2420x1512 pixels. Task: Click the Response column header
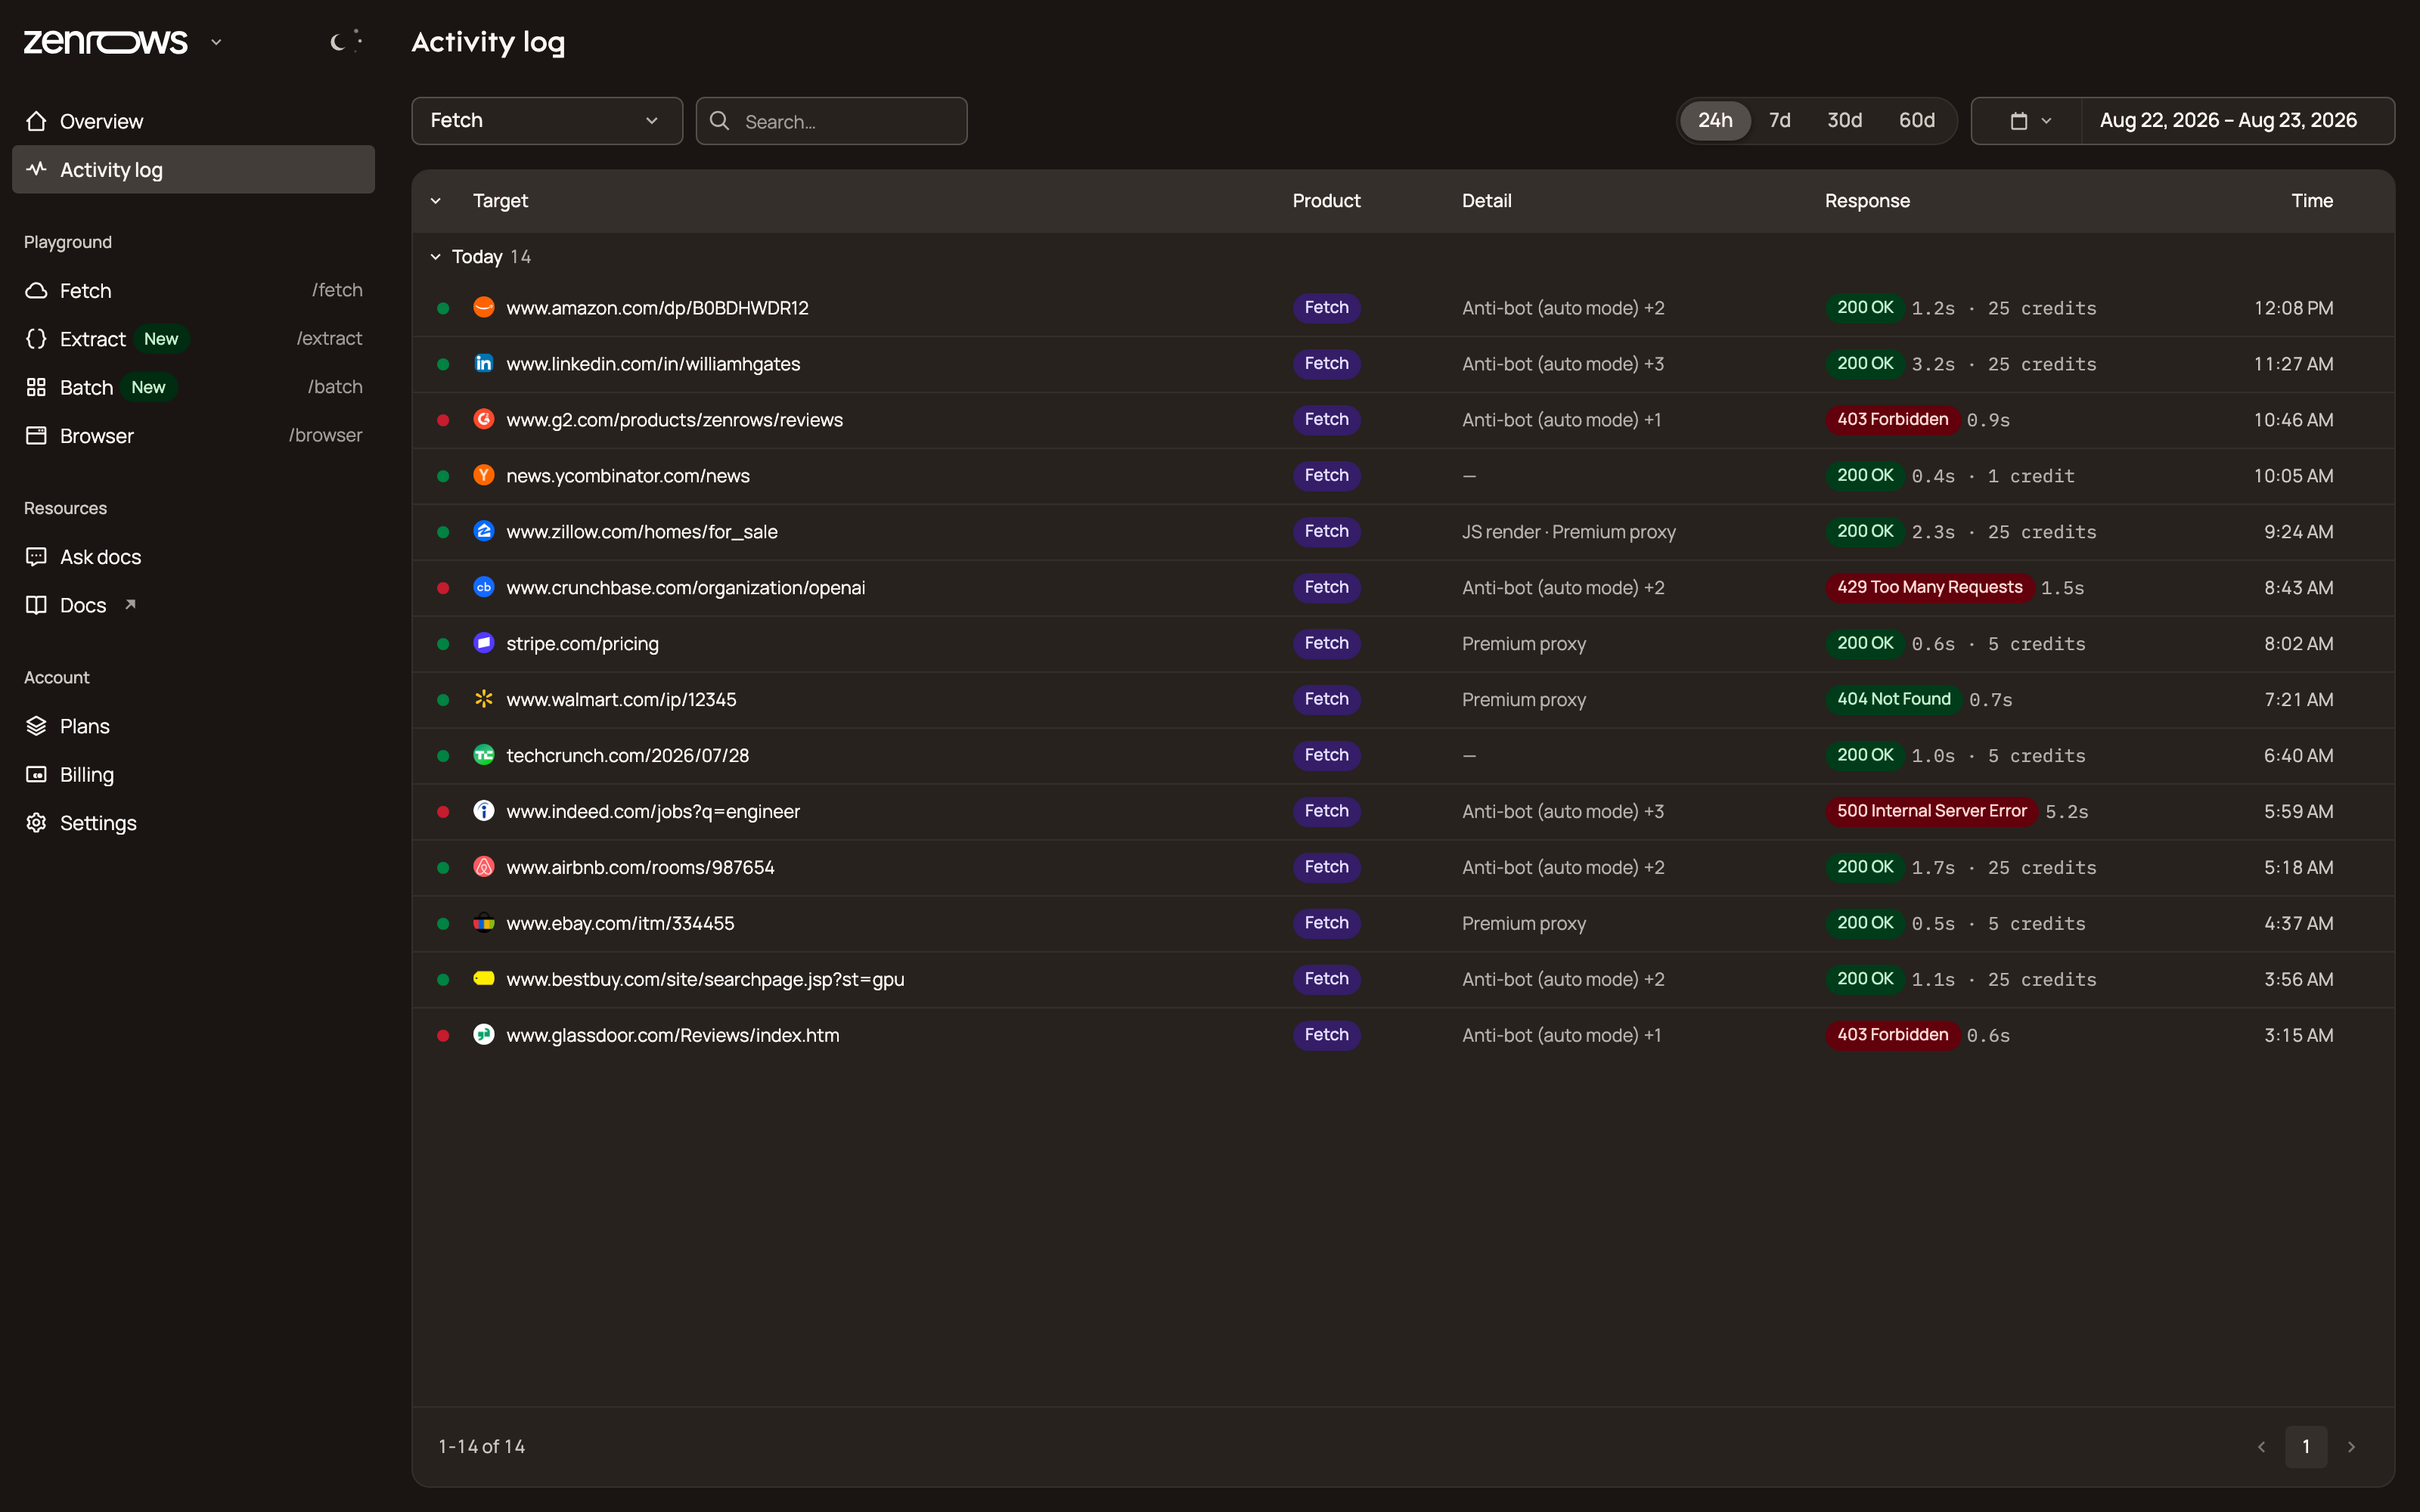1867,201
